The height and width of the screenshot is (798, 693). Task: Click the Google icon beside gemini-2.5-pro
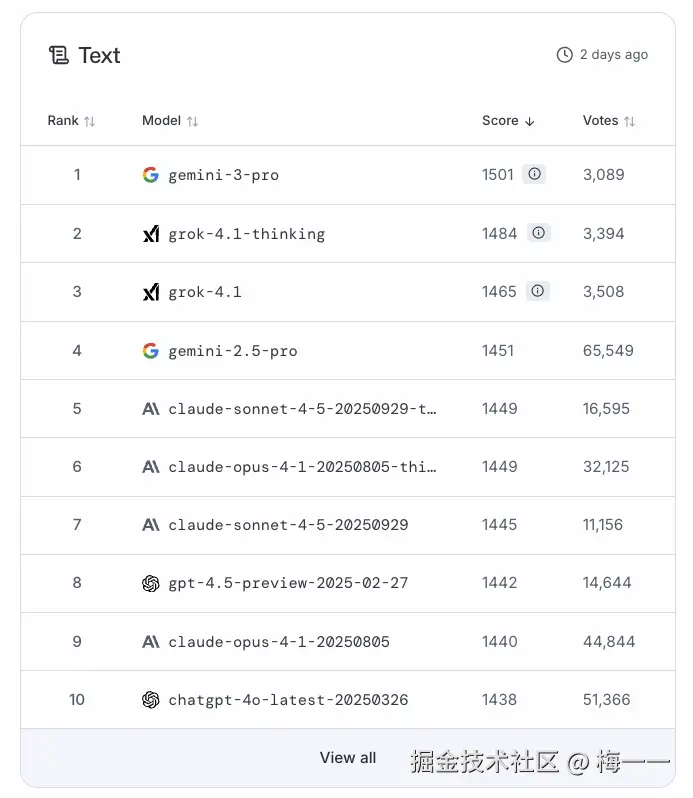click(x=151, y=351)
